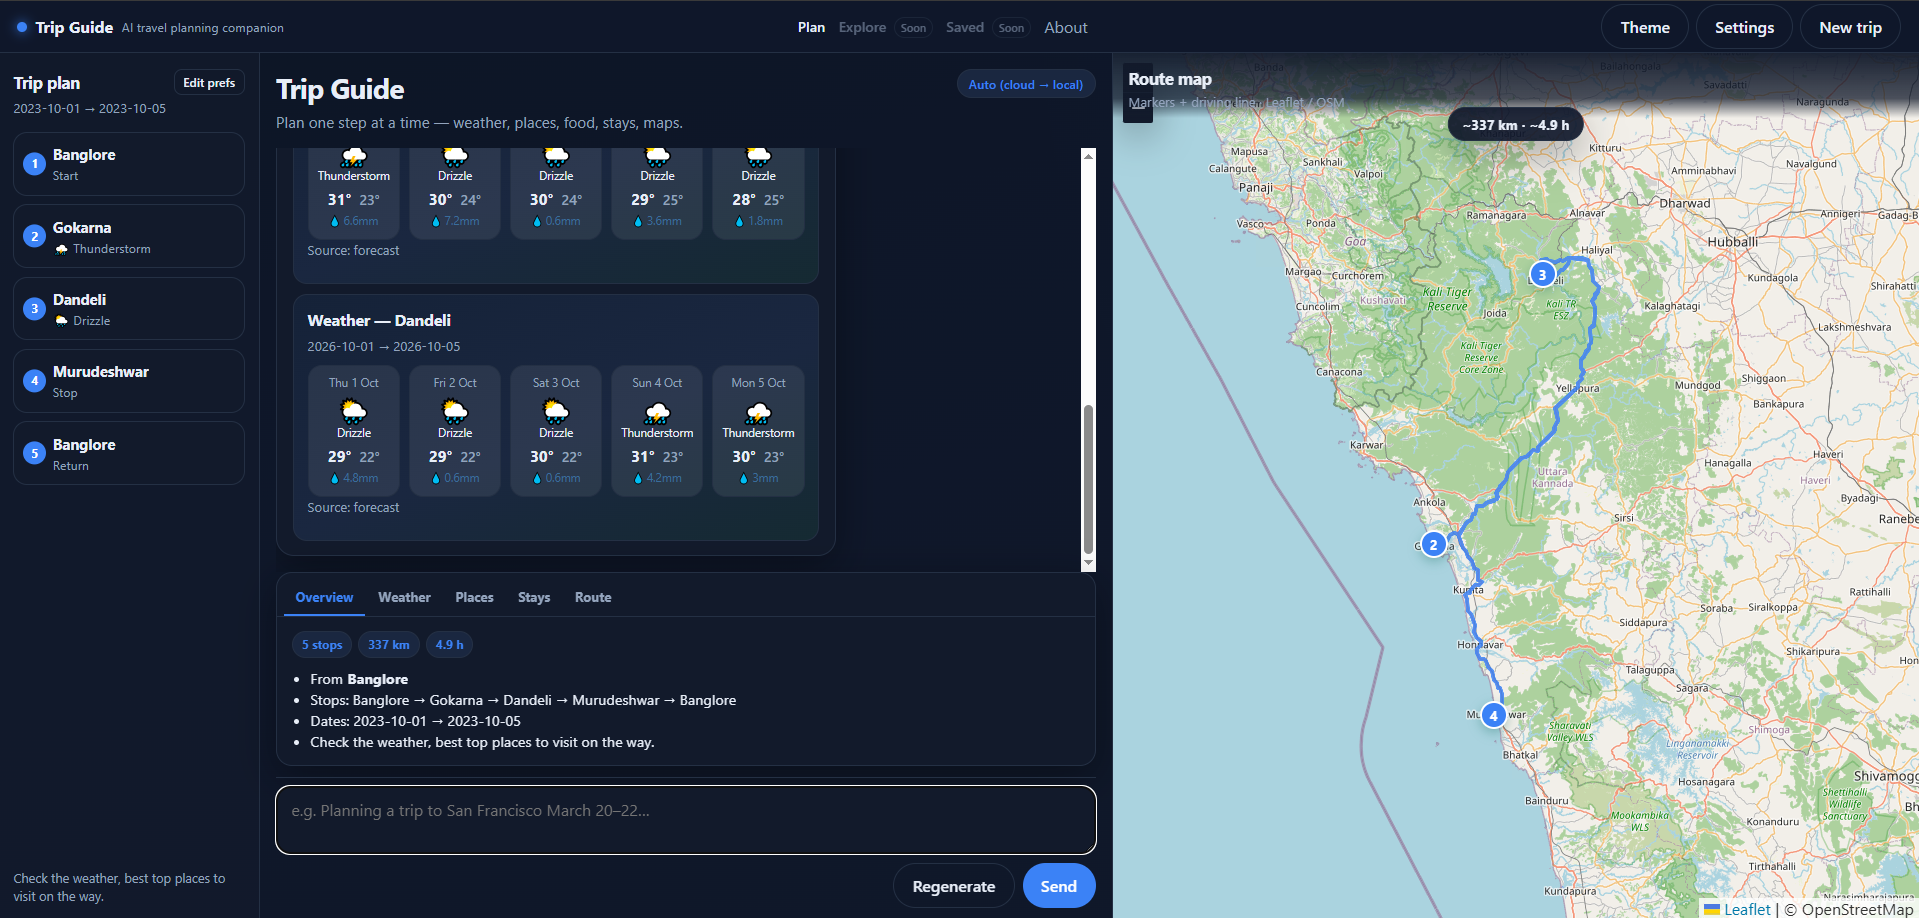Image resolution: width=1919 pixels, height=918 pixels.
Task: Click scroll down arrow of the chat panel
Action: [x=1089, y=564]
